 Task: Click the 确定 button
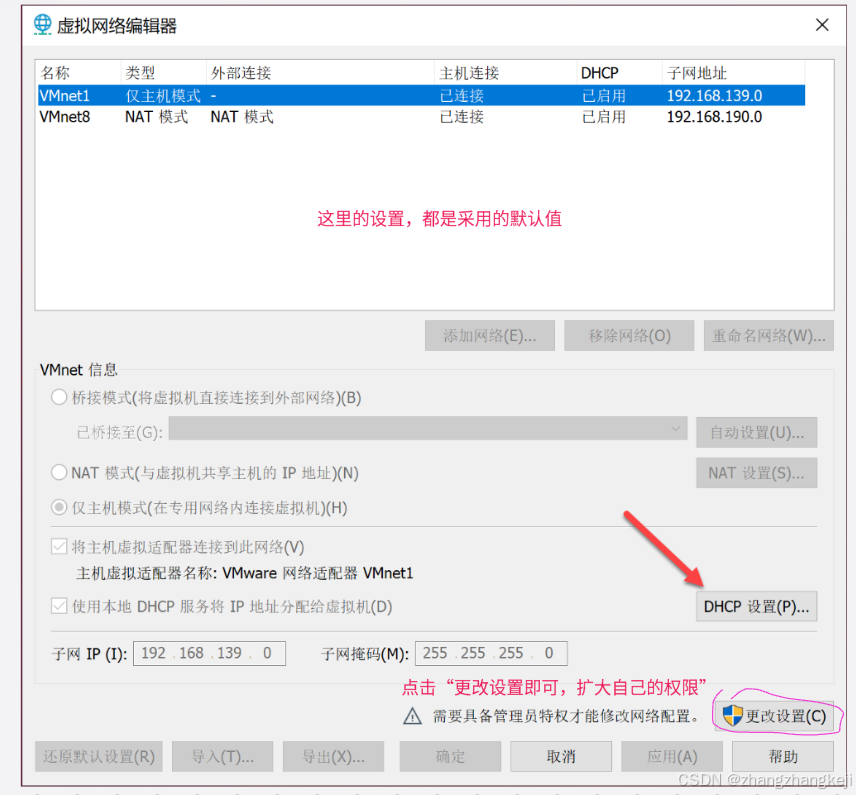(x=450, y=756)
